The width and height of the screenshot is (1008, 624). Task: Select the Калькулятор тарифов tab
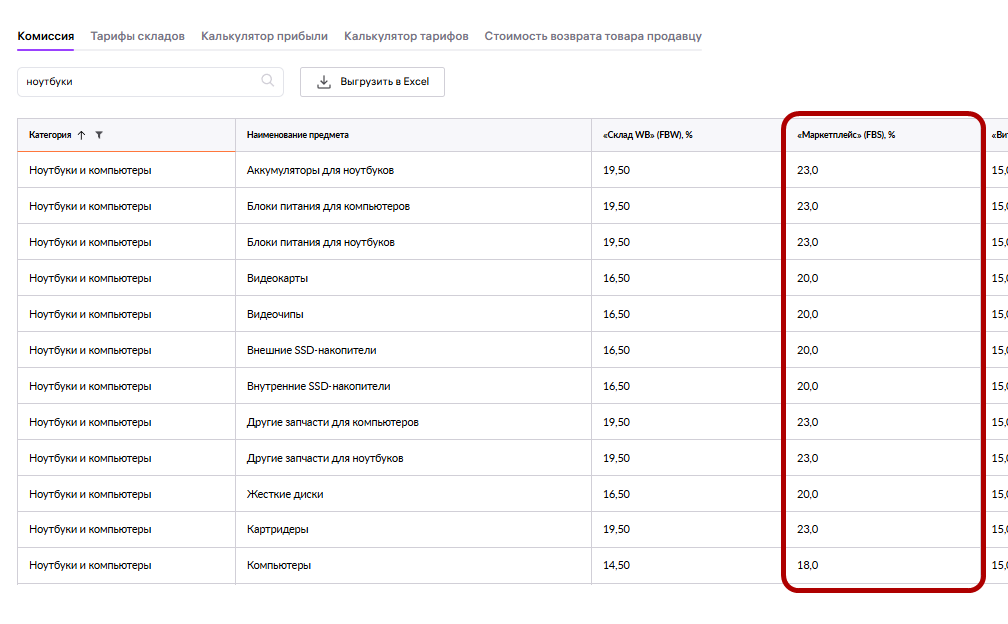[406, 36]
